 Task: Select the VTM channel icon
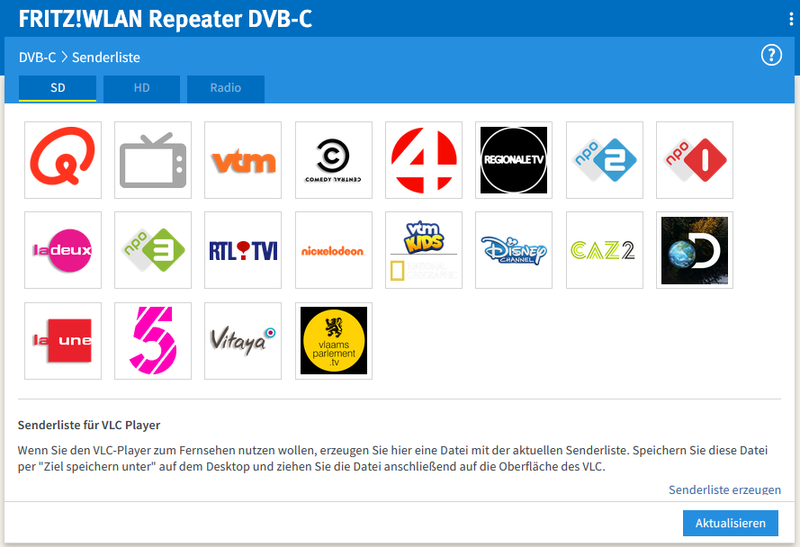coord(243,160)
